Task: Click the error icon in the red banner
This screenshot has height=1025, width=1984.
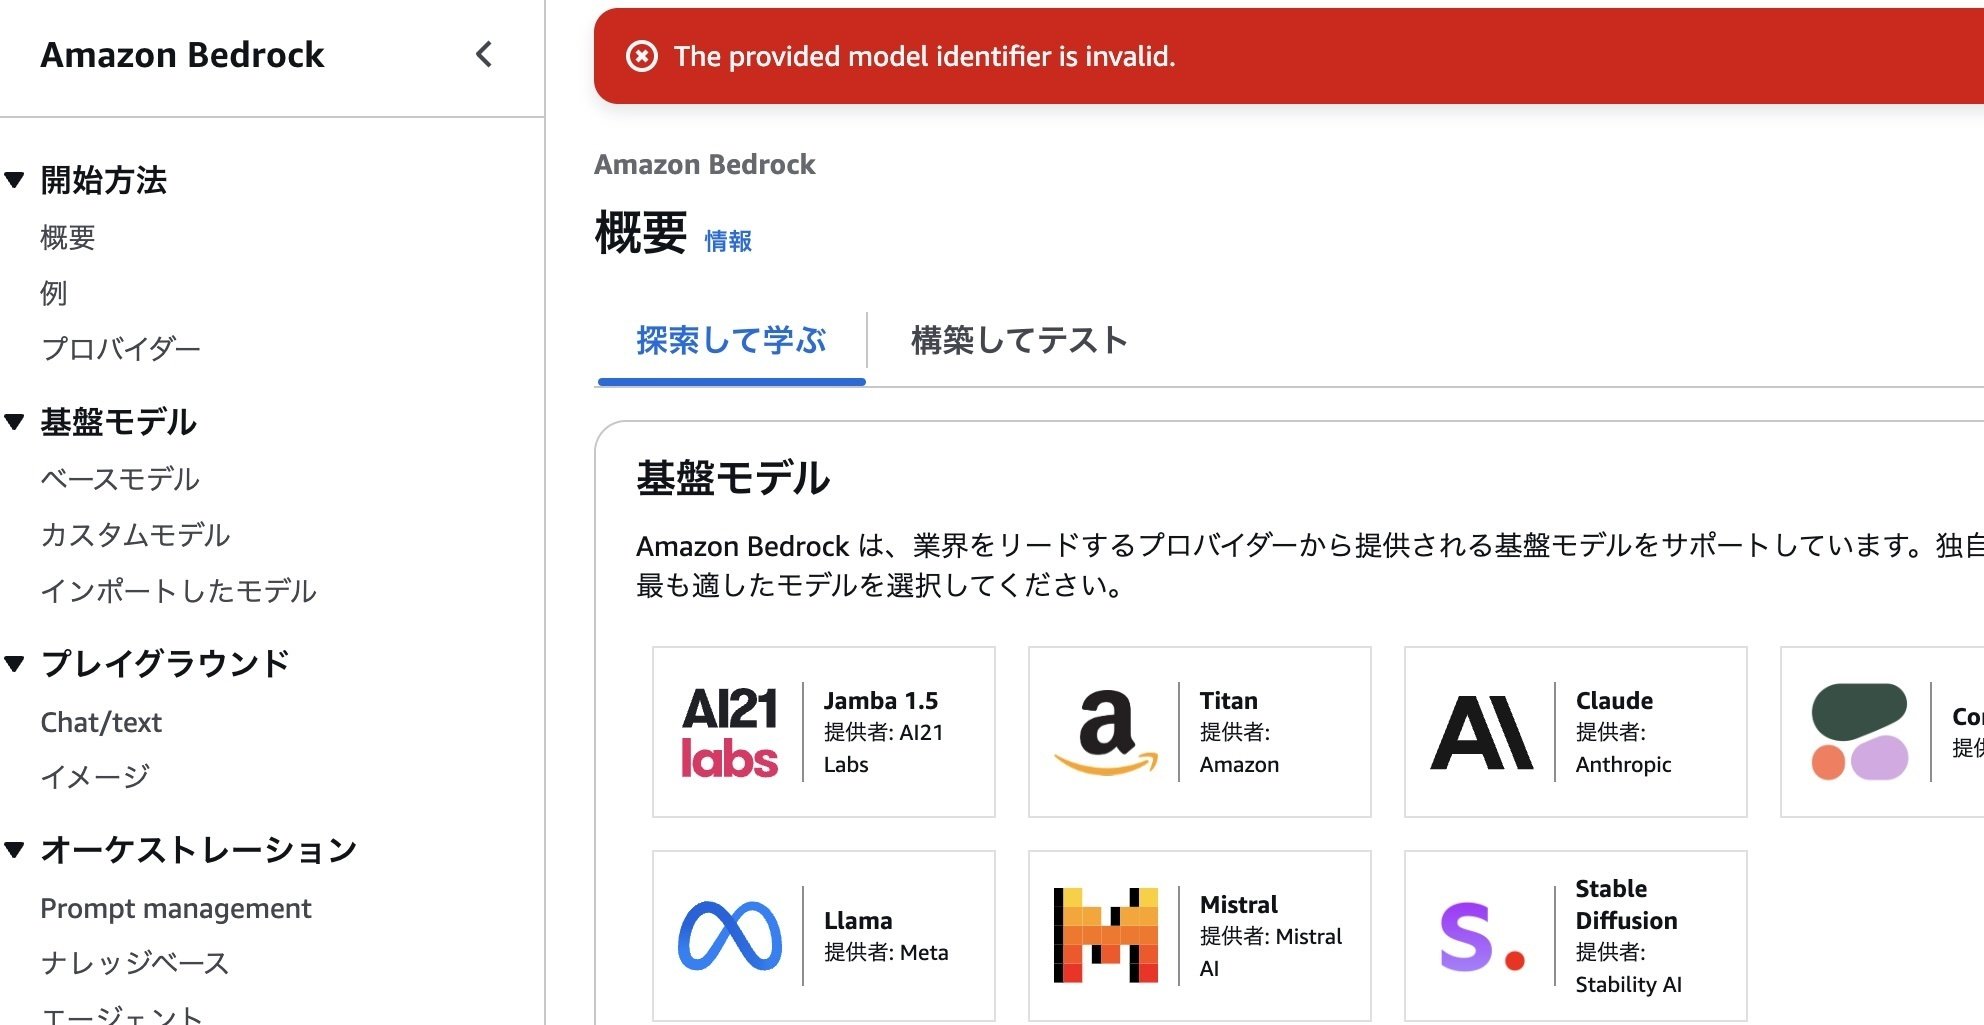Action: (641, 58)
